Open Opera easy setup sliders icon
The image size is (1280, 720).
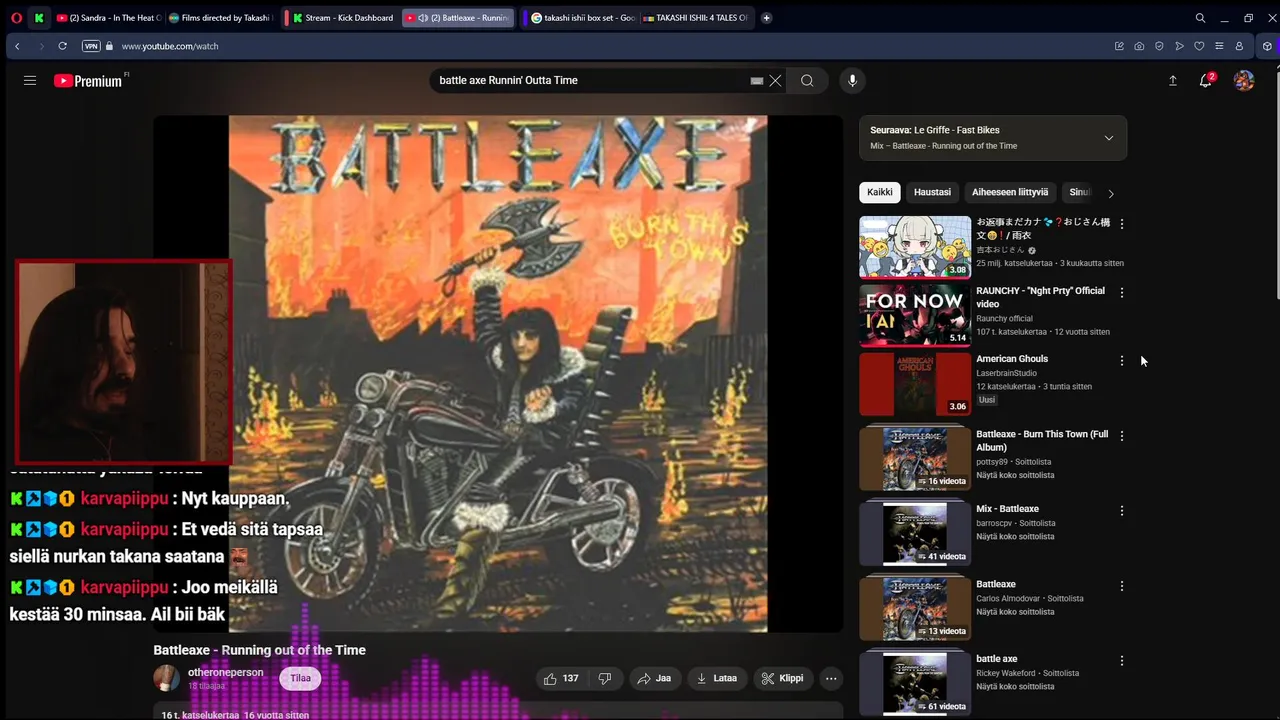coord(1219,46)
